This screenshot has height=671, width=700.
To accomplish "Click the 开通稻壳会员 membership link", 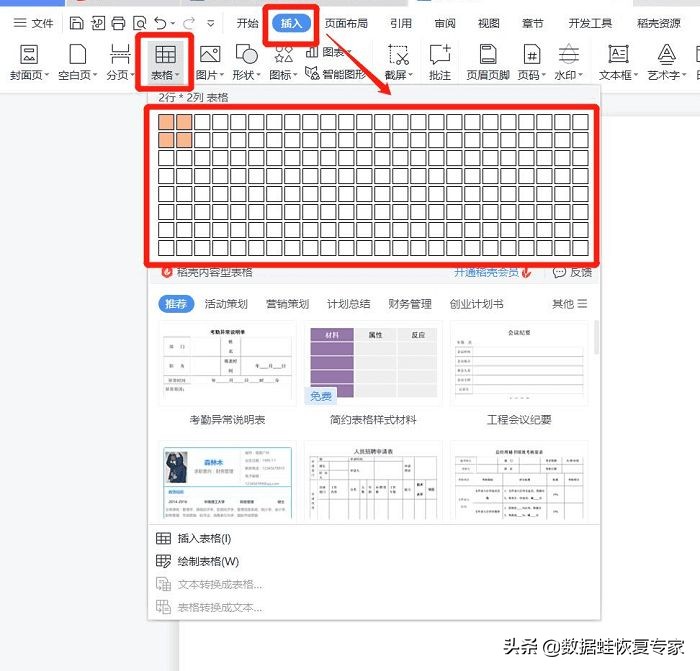I will point(490,272).
